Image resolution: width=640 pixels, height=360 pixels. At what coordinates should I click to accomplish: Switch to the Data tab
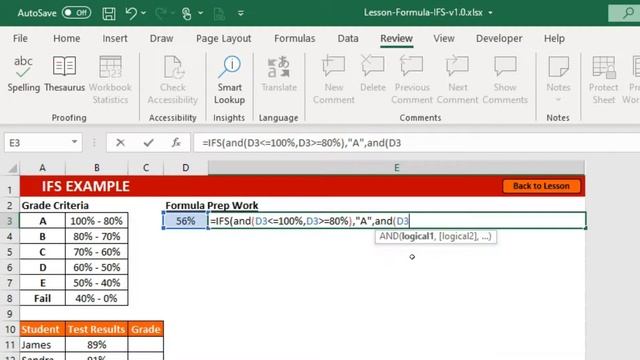point(348,38)
